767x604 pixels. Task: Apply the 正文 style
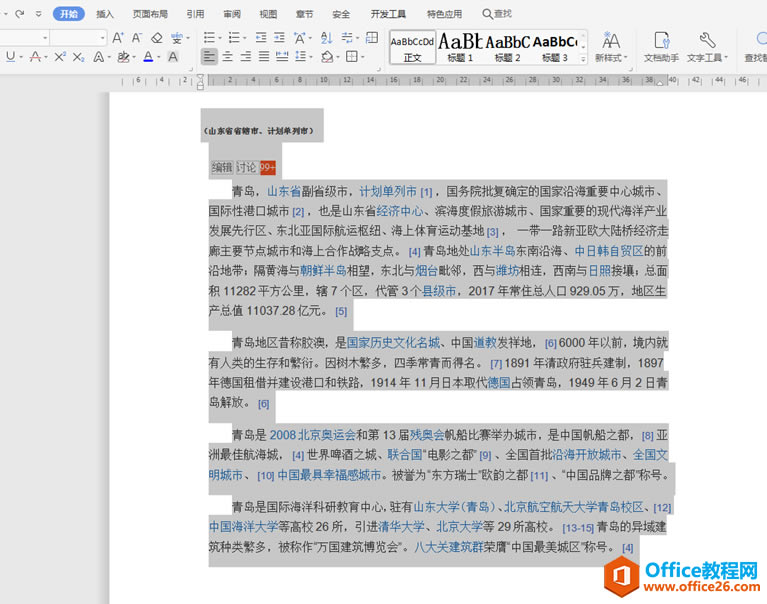pyautogui.click(x=412, y=47)
